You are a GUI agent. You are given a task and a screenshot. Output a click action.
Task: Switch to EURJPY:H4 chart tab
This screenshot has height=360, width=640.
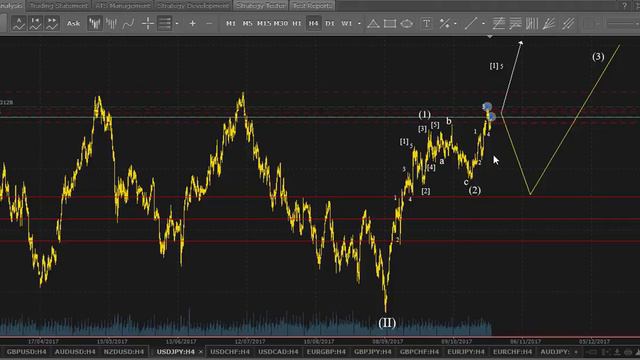pos(466,351)
